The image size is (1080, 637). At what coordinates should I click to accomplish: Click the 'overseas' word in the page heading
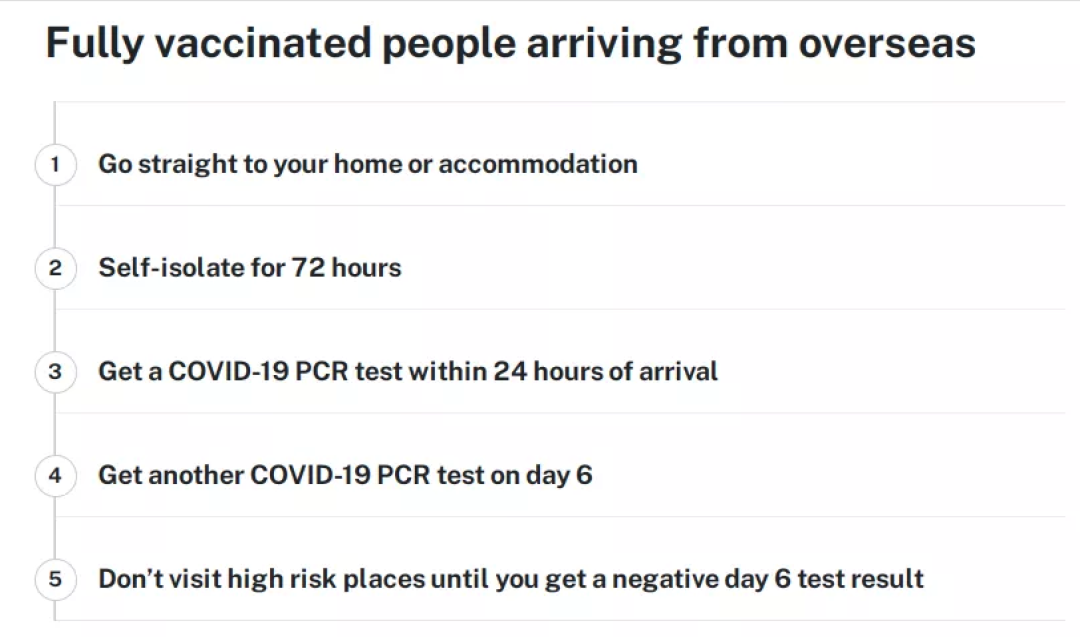pos(887,43)
